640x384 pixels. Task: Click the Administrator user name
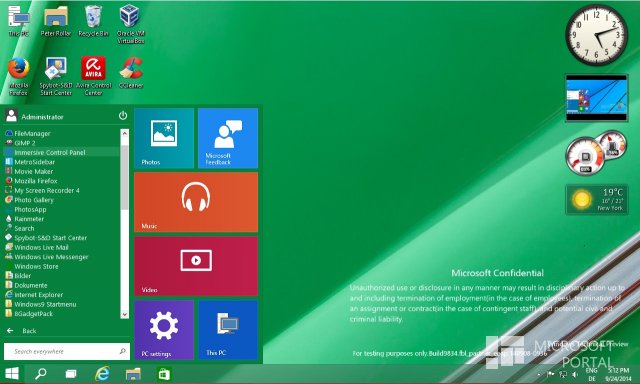pyautogui.click(x=42, y=117)
